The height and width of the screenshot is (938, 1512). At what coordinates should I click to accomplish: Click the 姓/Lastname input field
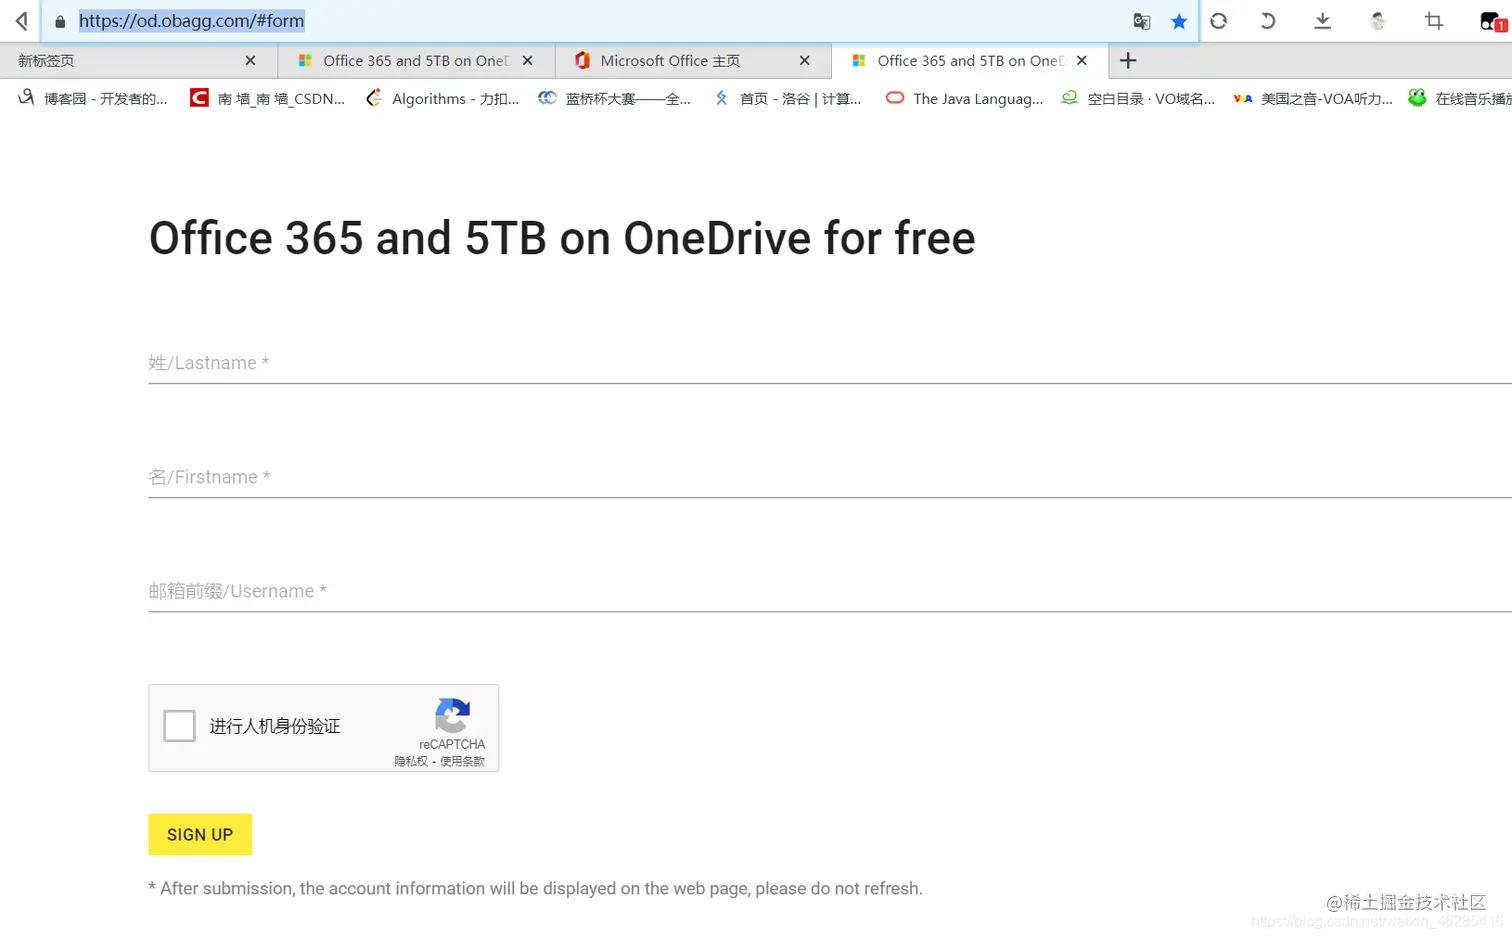830,363
